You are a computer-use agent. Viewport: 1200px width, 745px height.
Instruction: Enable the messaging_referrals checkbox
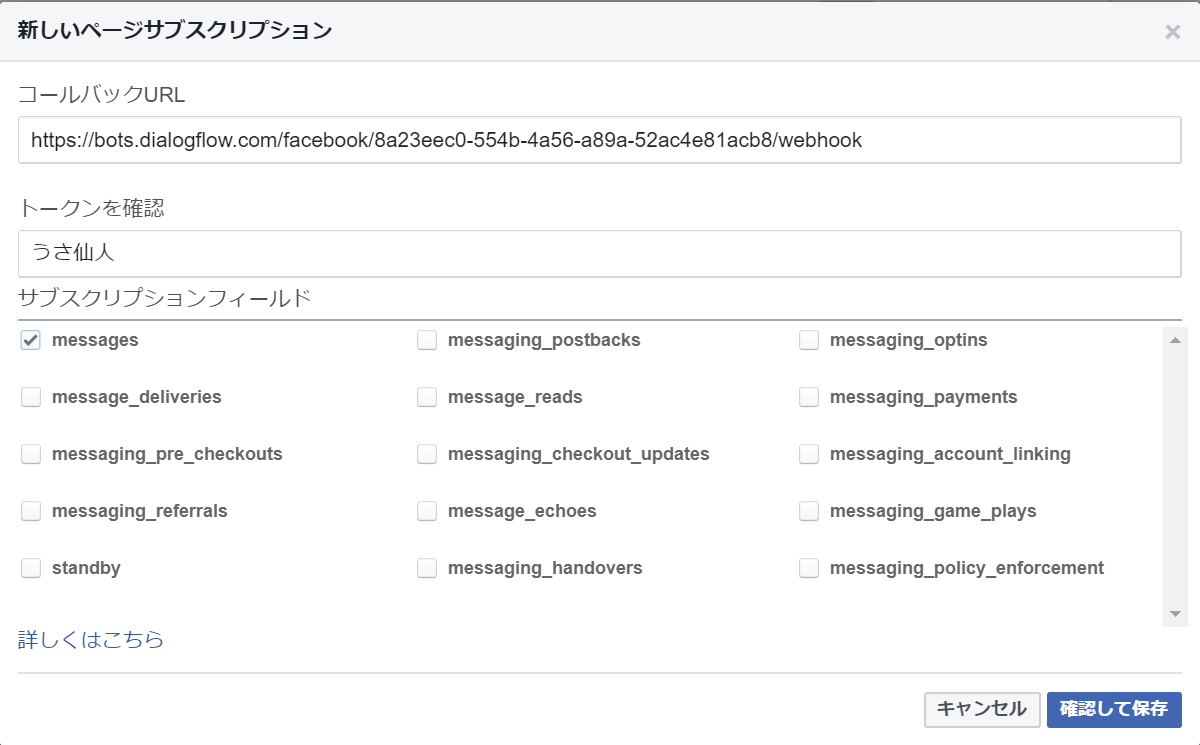(x=31, y=511)
